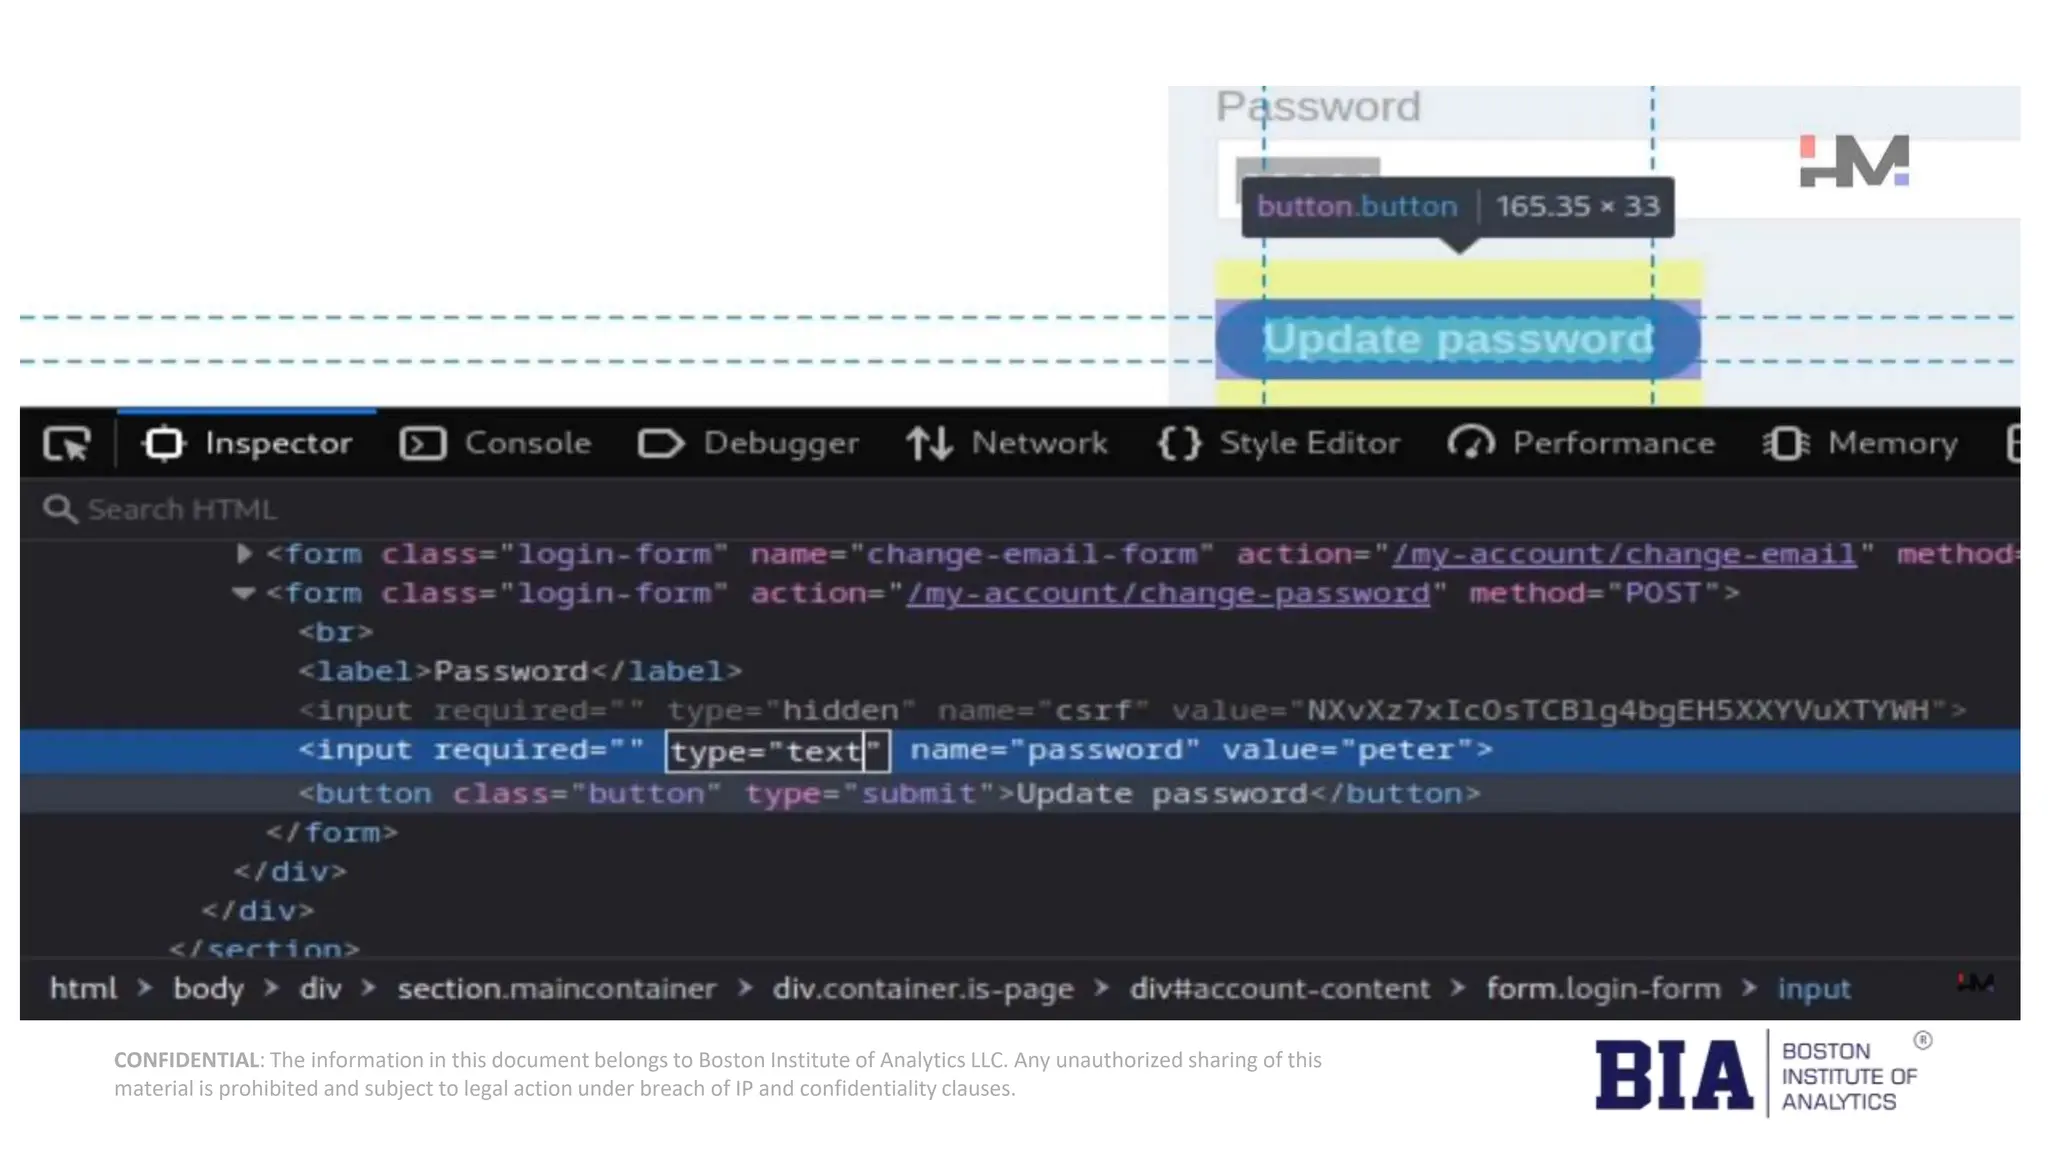Click the Performance gauge icon
The height and width of the screenshot is (1152, 2048).
1470,444
